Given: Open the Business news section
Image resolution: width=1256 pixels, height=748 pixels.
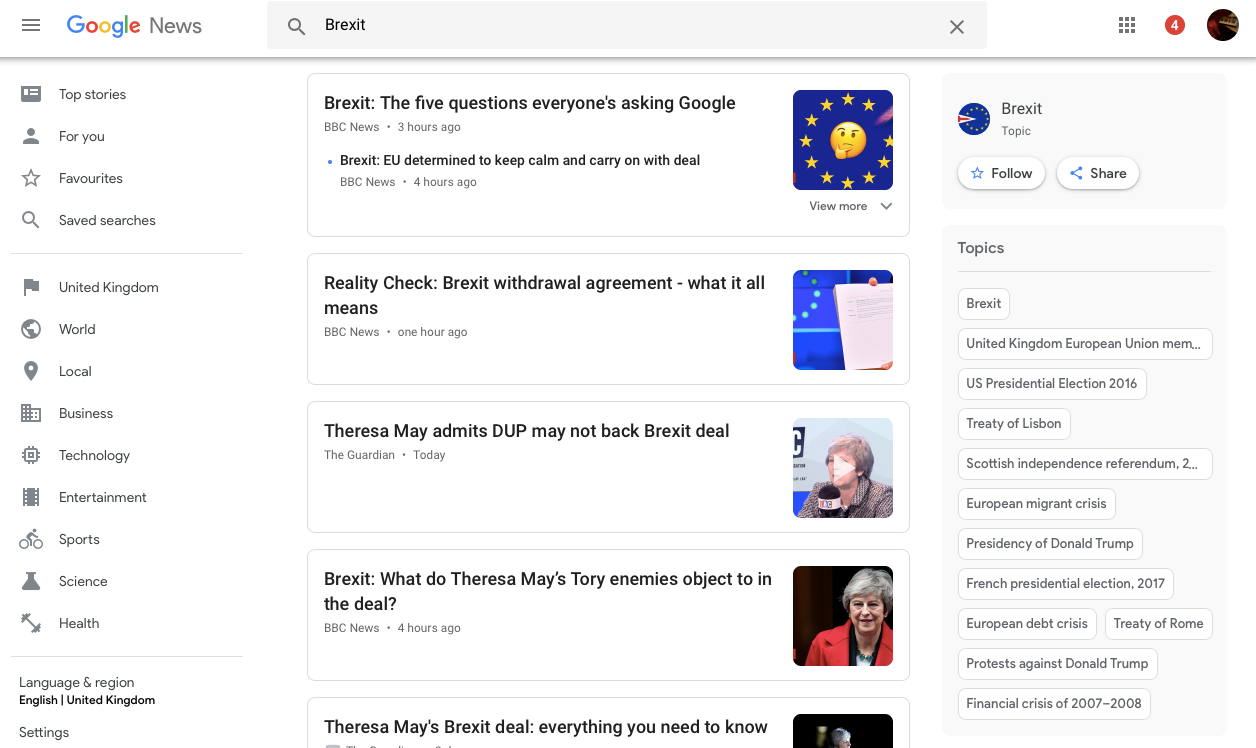Looking at the screenshot, I should 86,413.
